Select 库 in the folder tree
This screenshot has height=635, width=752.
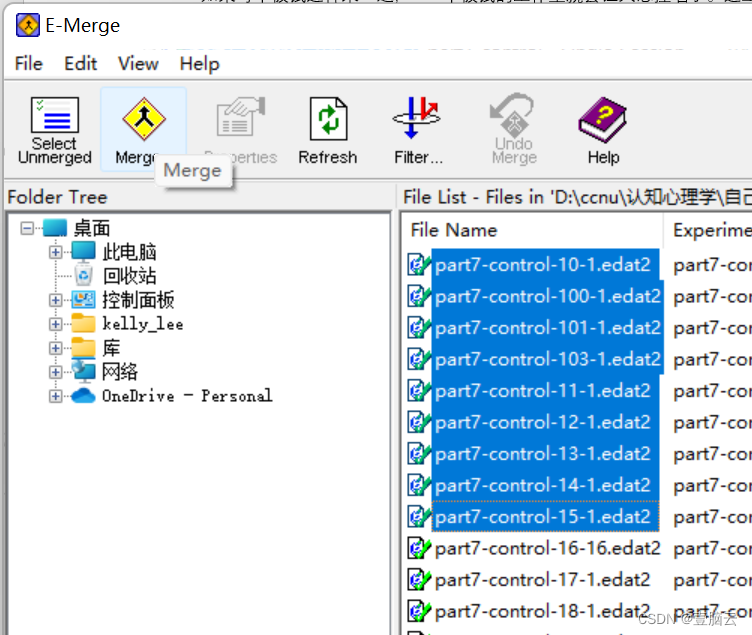(111, 348)
